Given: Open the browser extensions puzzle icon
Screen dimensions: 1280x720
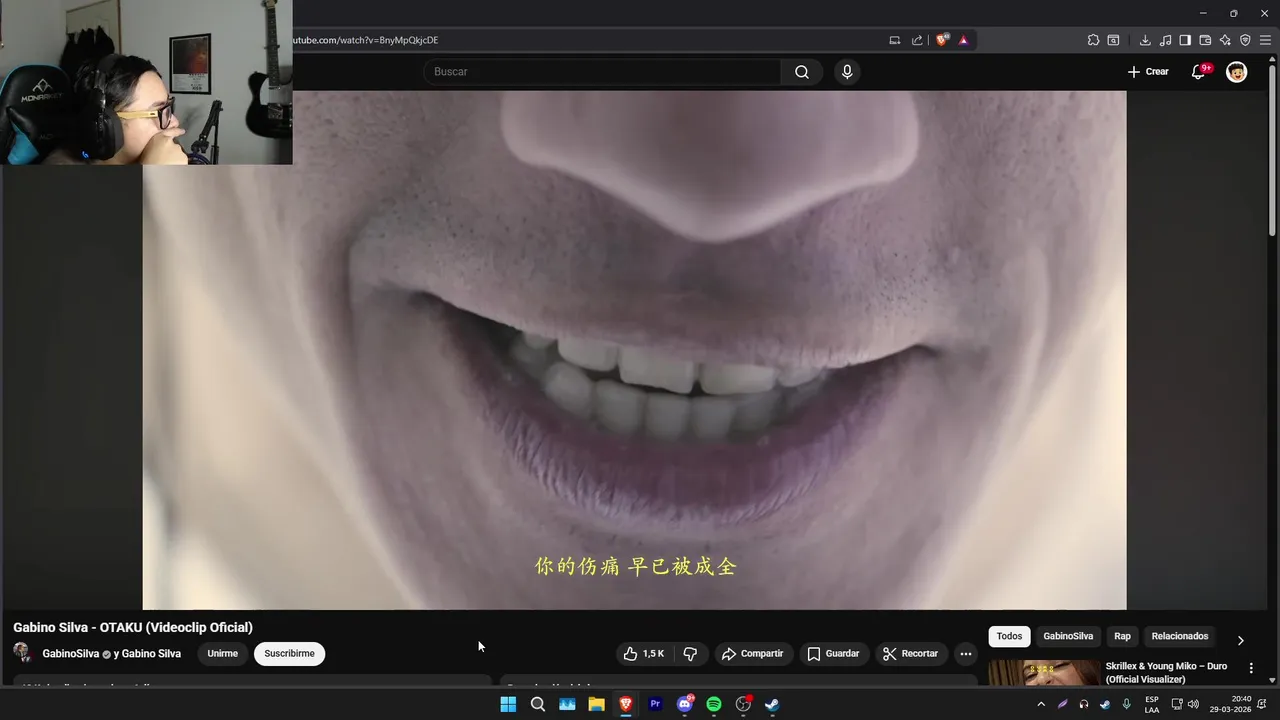Looking at the screenshot, I should coord(1094,40).
